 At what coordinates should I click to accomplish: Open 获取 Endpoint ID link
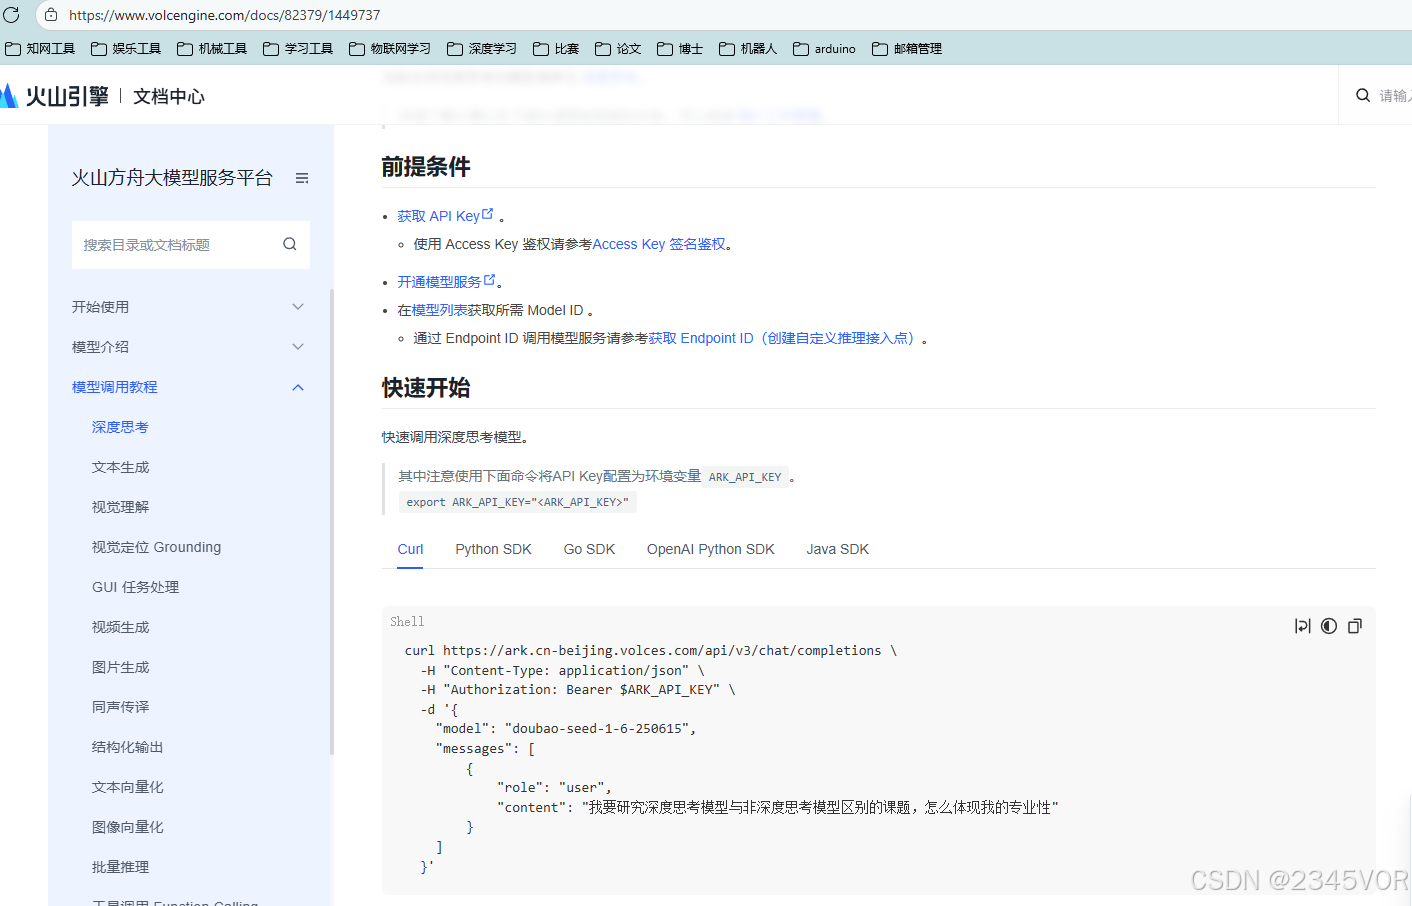784,338
